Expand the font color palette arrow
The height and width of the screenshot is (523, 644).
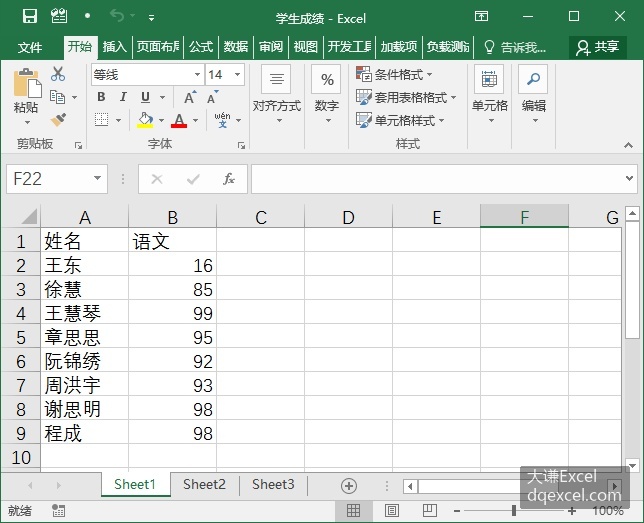point(196,120)
